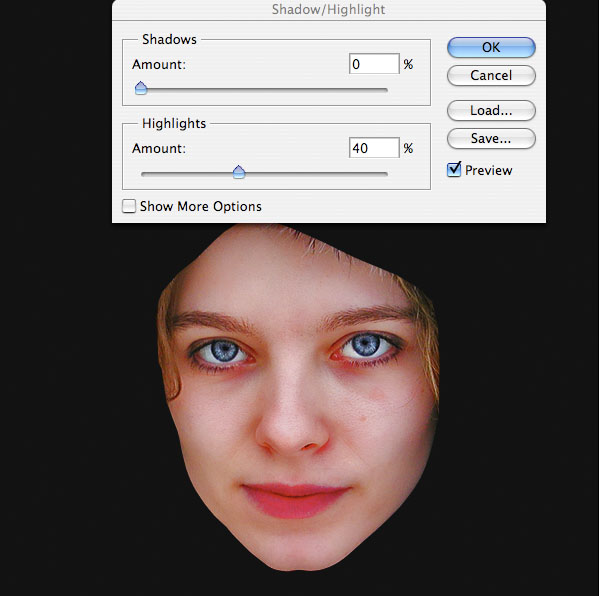Uncheck the Preview checkbox

[454, 170]
